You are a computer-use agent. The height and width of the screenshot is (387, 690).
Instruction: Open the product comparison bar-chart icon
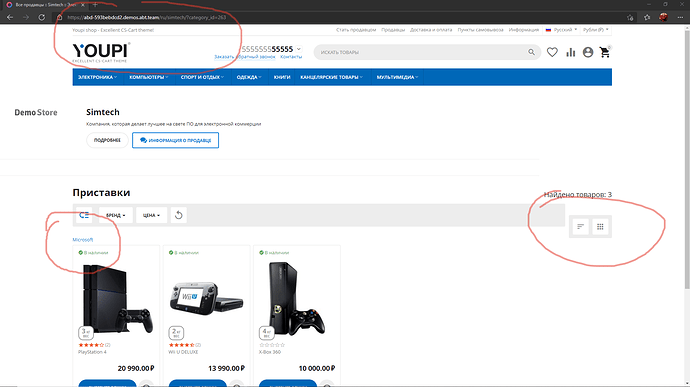click(x=570, y=52)
